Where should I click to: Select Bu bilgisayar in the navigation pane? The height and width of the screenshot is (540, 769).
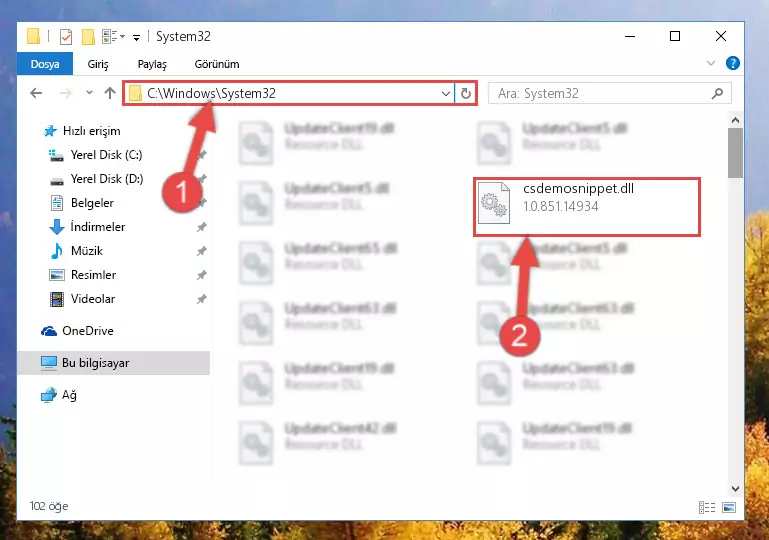114,363
